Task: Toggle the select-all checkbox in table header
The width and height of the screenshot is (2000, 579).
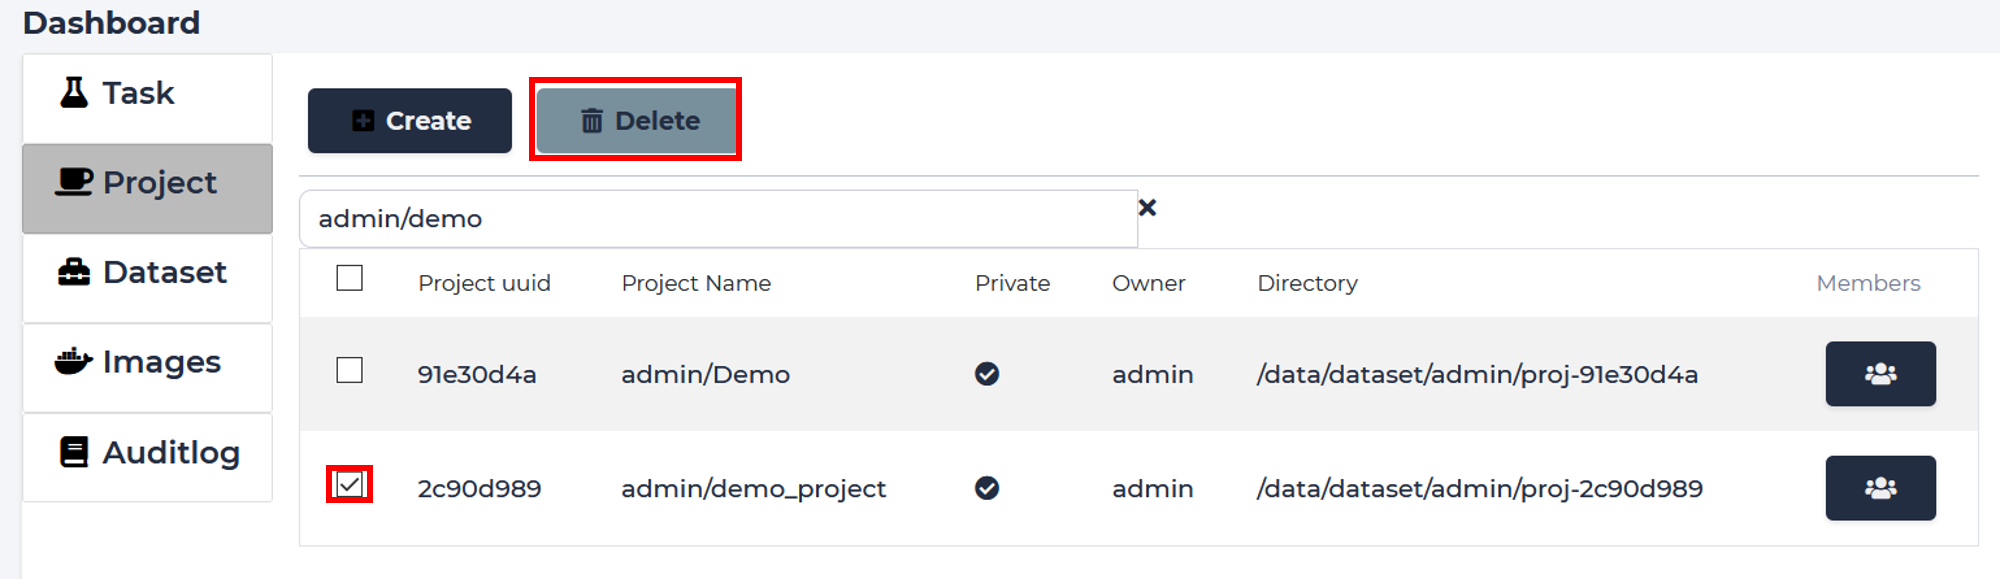Action: click(x=349, y=277)
